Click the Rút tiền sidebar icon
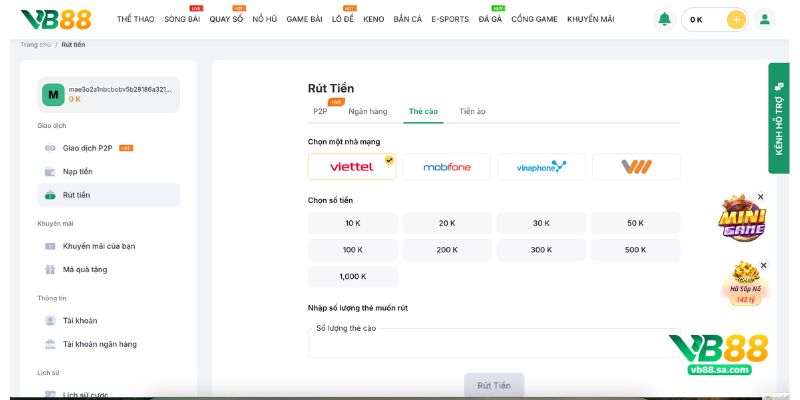800x400 pixels. click(50, 195)
